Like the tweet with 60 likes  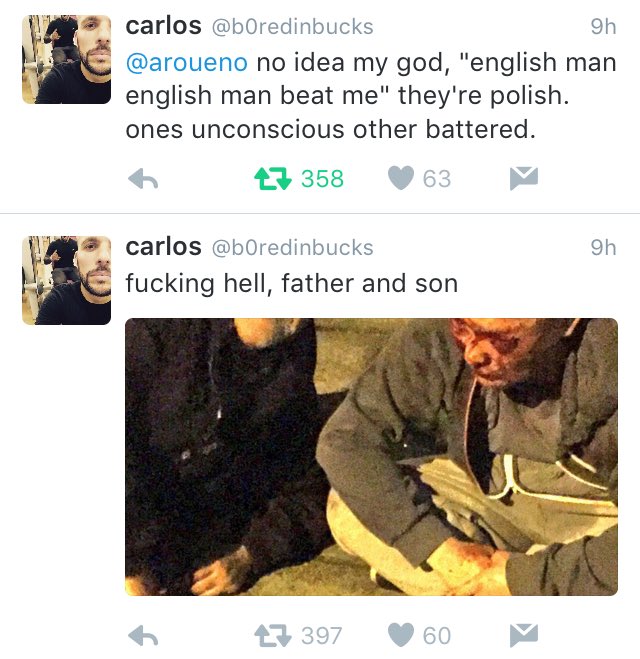click(x=401, y=635)
